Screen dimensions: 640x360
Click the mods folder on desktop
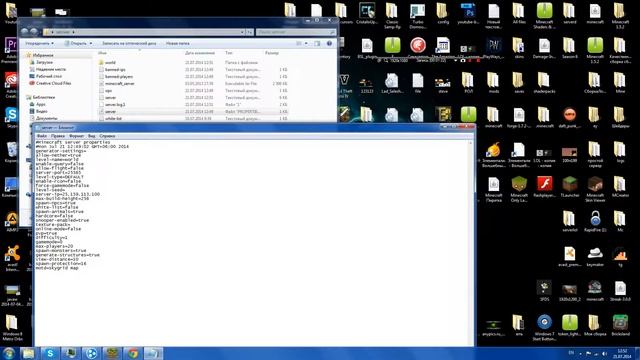pyautogui.click(x=493, y=83)
